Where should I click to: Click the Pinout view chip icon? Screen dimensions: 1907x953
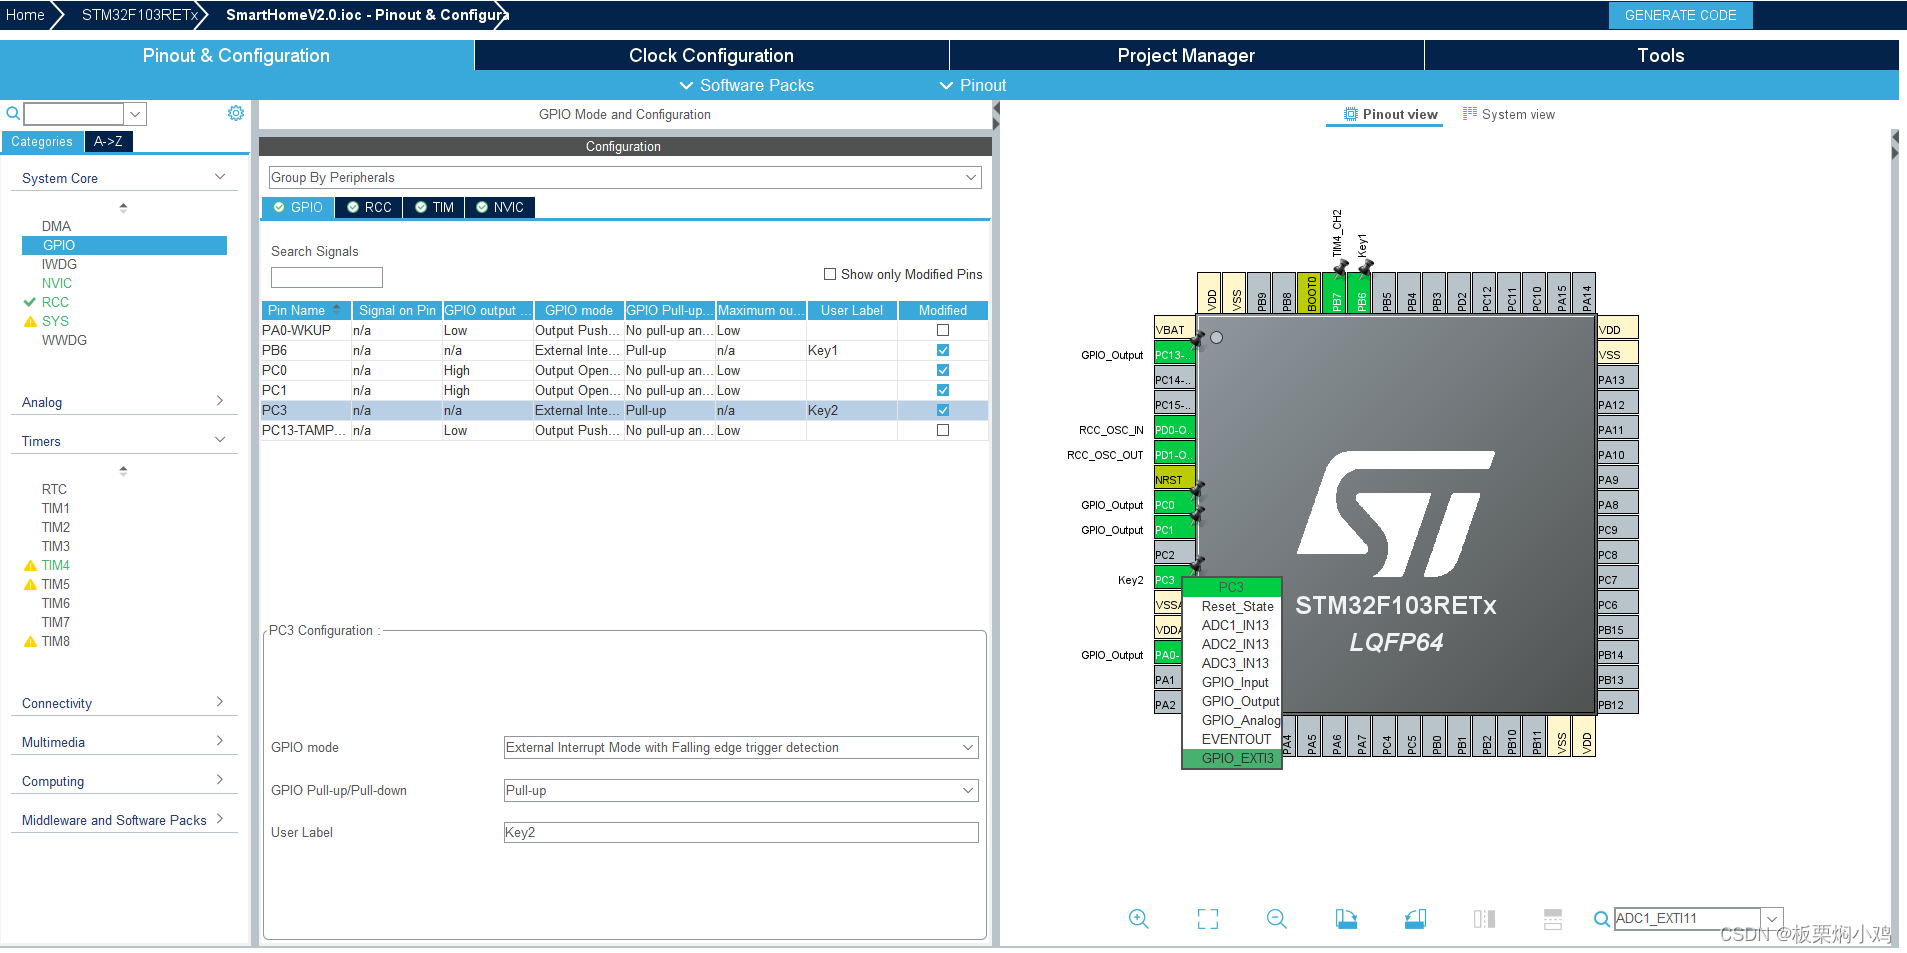point(1351,114)
